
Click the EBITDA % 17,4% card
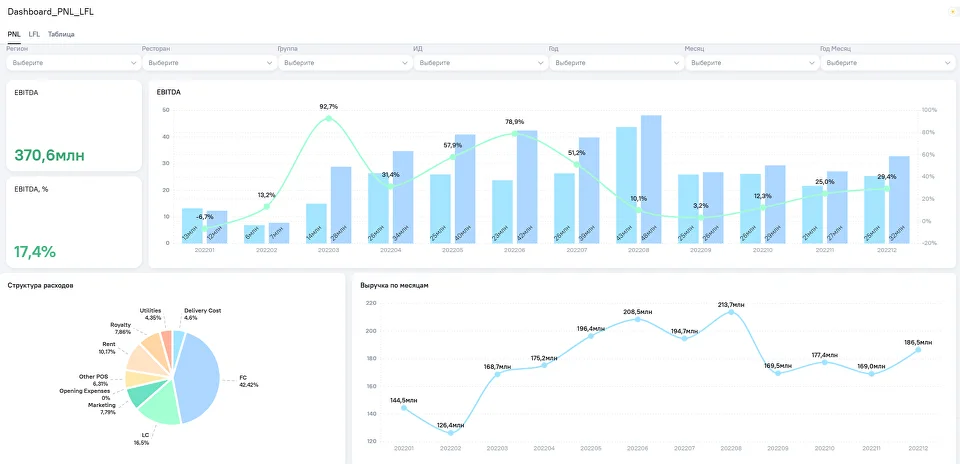73,222
